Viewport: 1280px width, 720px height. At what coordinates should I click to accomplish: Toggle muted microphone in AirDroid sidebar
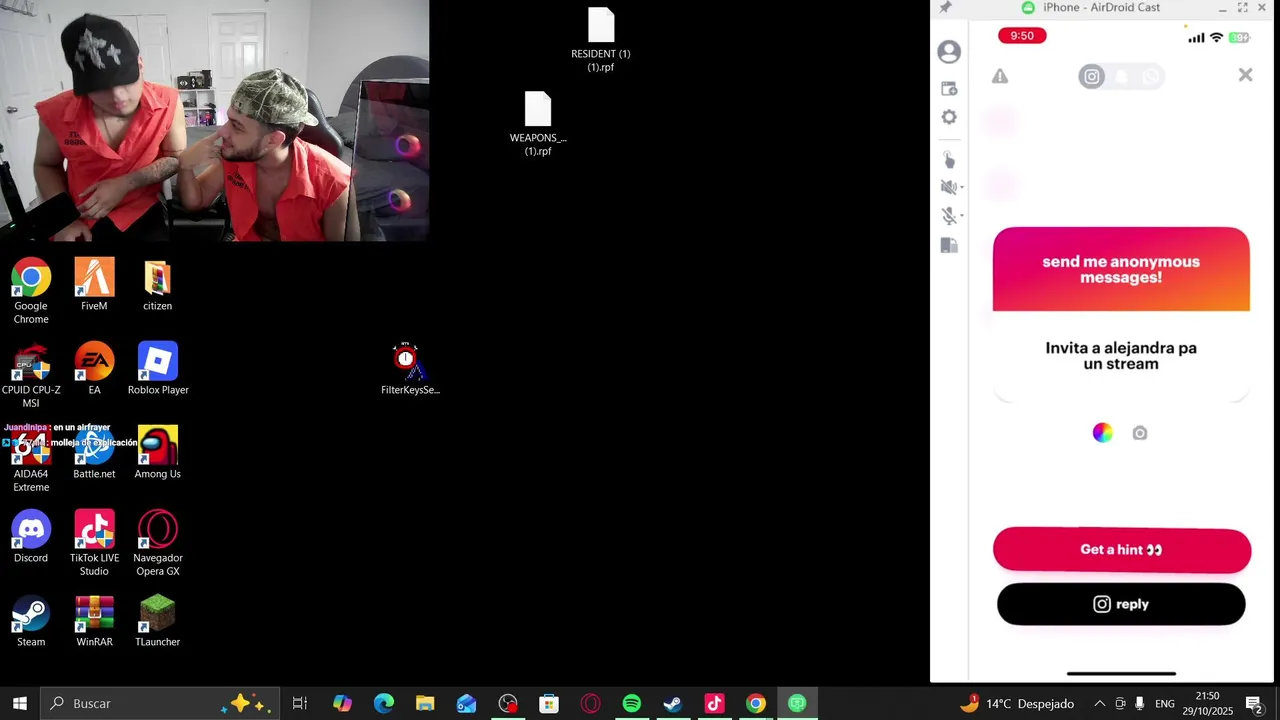[x=948, y=215]
